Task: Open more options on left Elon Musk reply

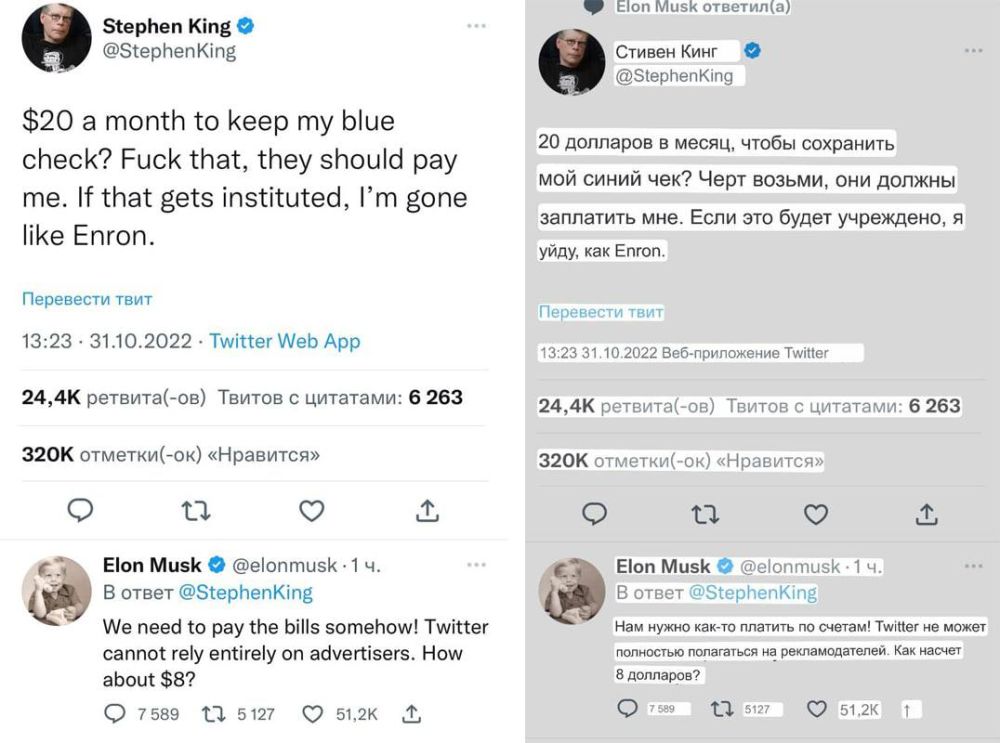Action: (x=476, y=565)
